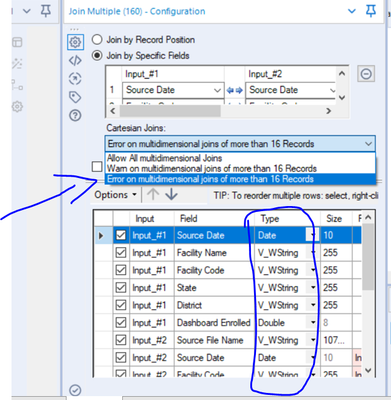Image resolution: width=391 pixels, height=400 pixels.
Task: Open the Help question mark icon
Action: (75, 115)
